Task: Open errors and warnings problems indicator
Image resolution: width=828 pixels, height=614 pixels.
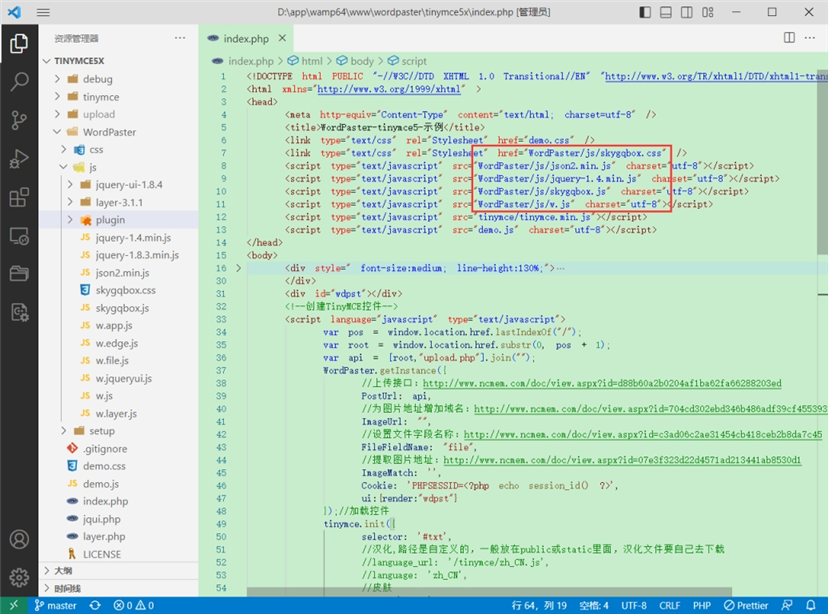Action: click(134, 606)
